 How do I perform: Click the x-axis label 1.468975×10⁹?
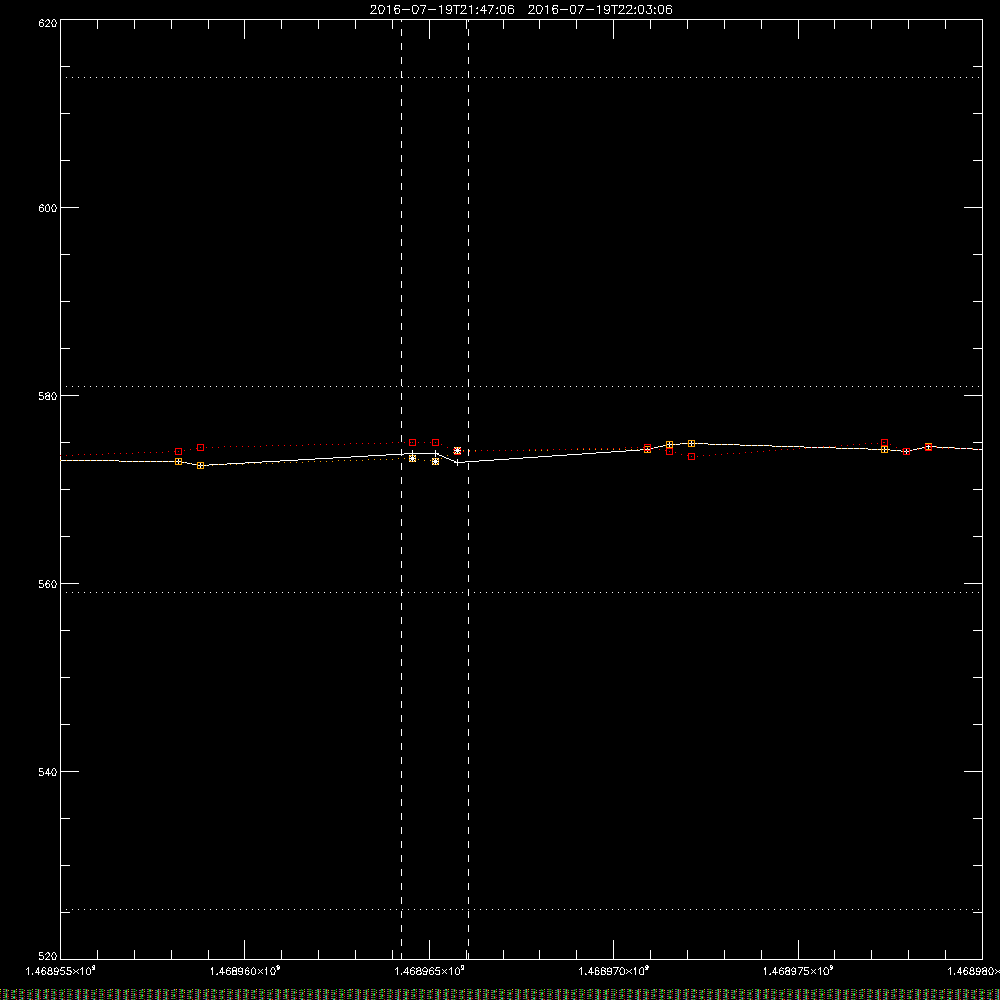[x=798, y=971]
